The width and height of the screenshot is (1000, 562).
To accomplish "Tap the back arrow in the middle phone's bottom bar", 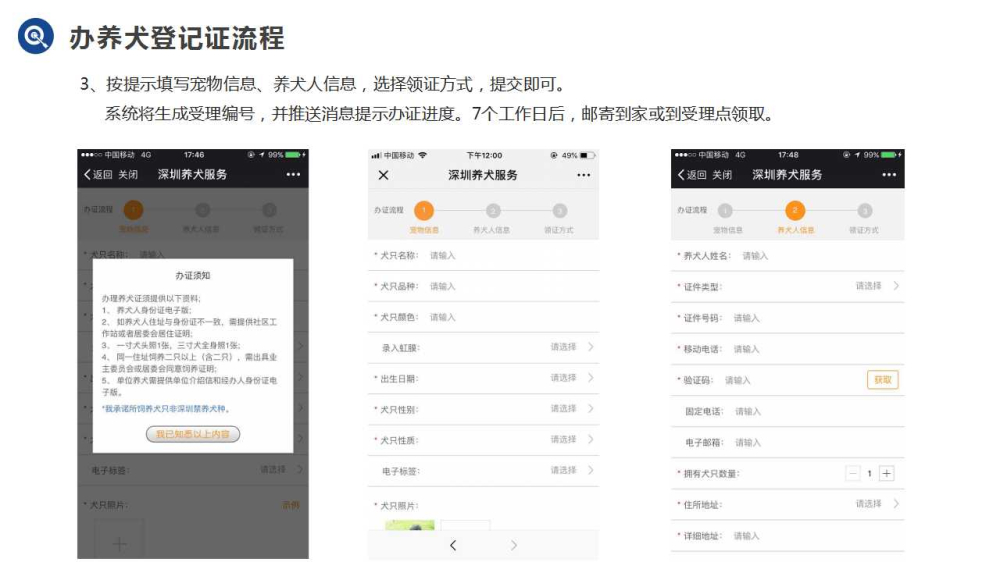I will [x=452, y=545].
